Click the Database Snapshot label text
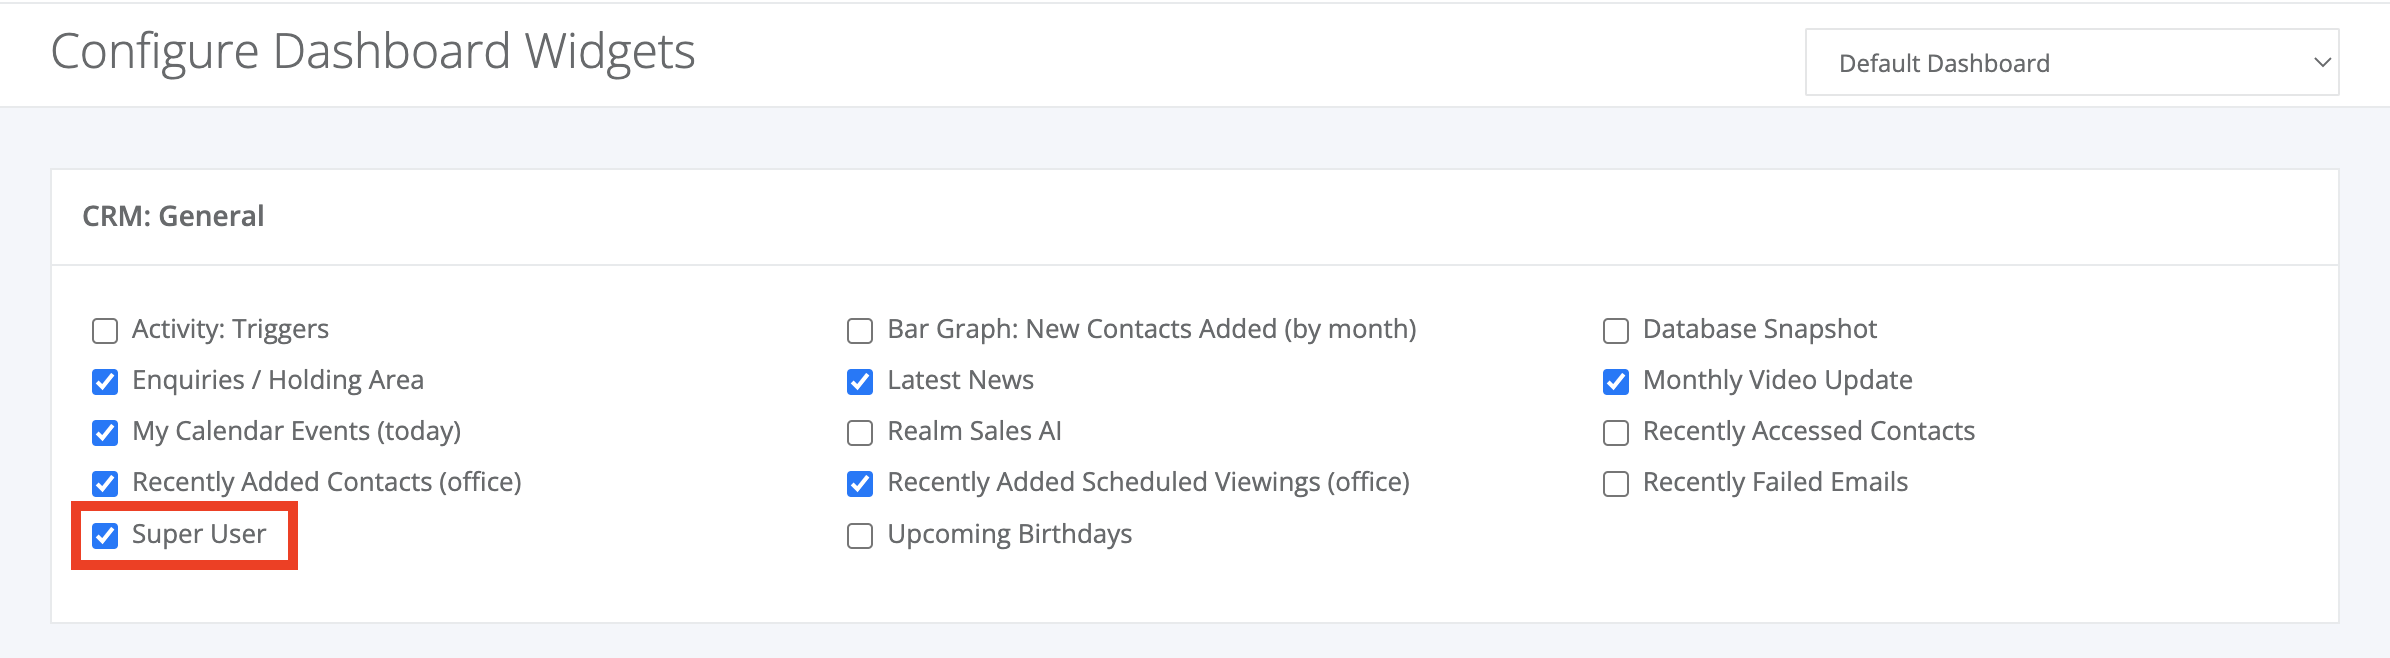Image resolution: width=2390 pixels, height=658 pixels. pyautogui.click(x=1759, y=329)
